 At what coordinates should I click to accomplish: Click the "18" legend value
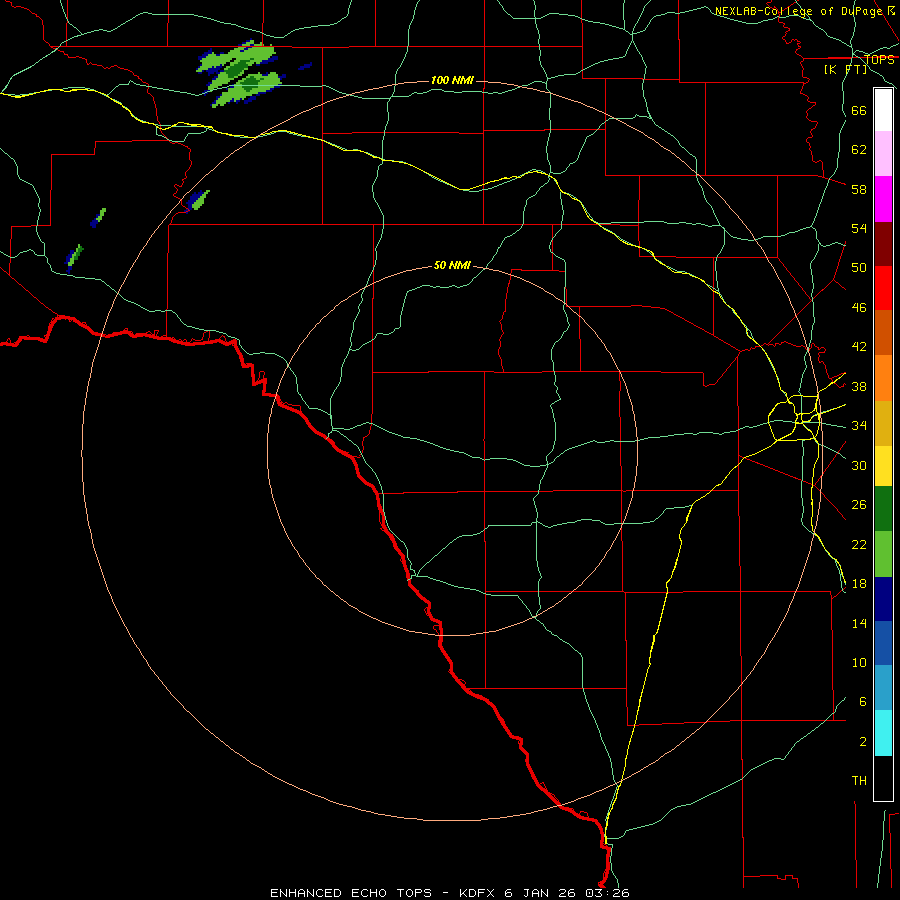(x=859, y=584)
